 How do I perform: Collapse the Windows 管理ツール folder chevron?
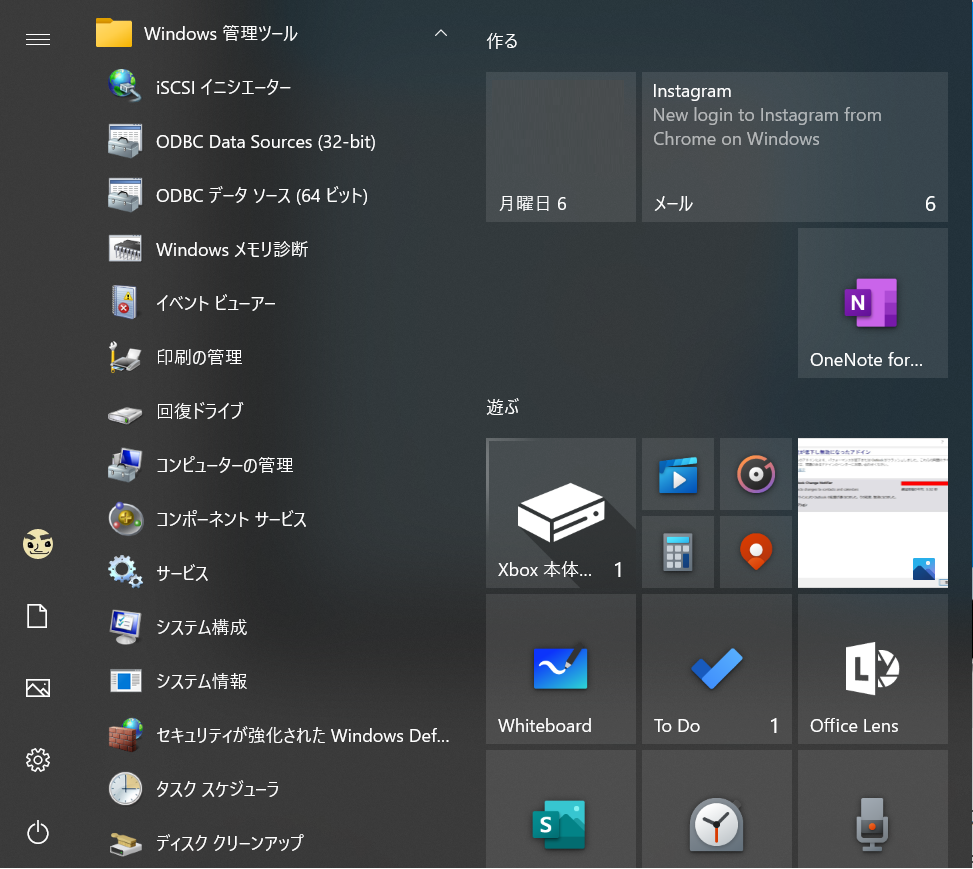441,33
